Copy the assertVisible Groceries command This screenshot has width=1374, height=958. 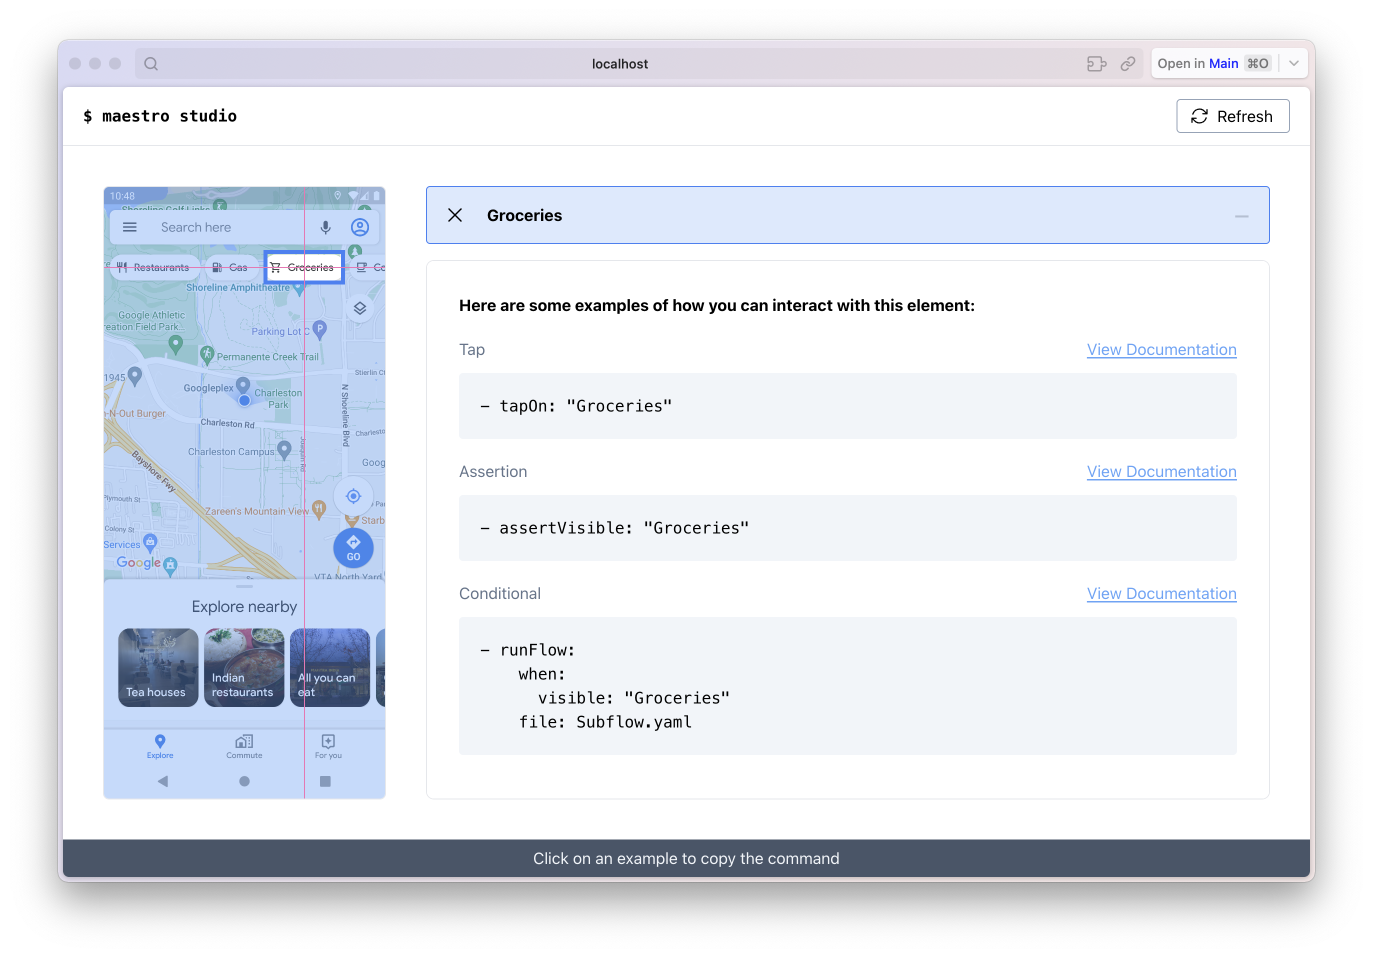[847, 528]
